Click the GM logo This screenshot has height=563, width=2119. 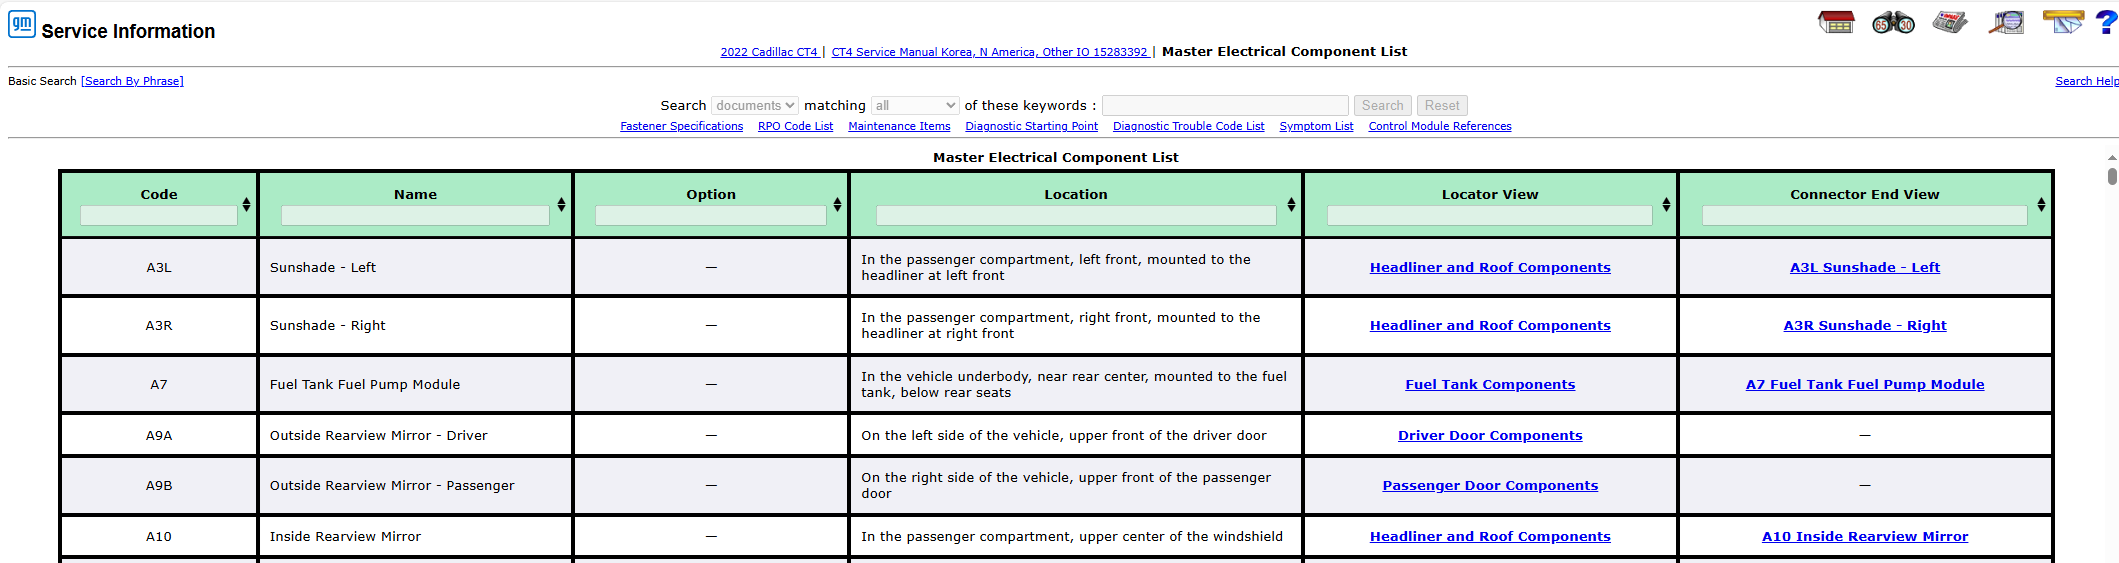pyautogui.click(x=22, y=24)
